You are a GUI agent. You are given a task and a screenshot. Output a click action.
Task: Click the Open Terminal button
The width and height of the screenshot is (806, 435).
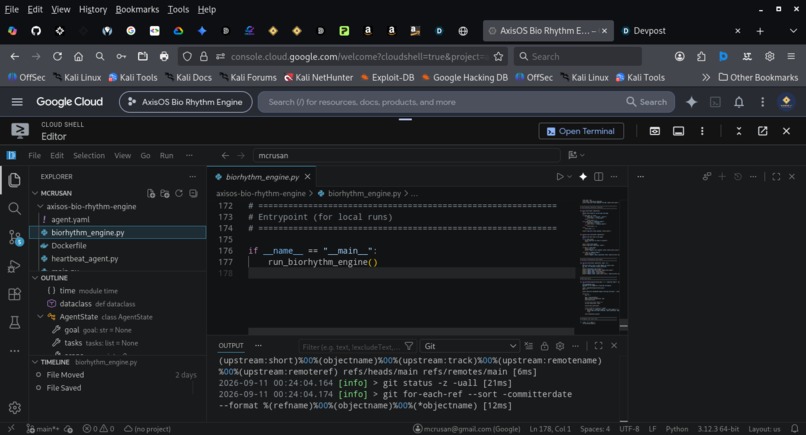(x=581, y=131)
